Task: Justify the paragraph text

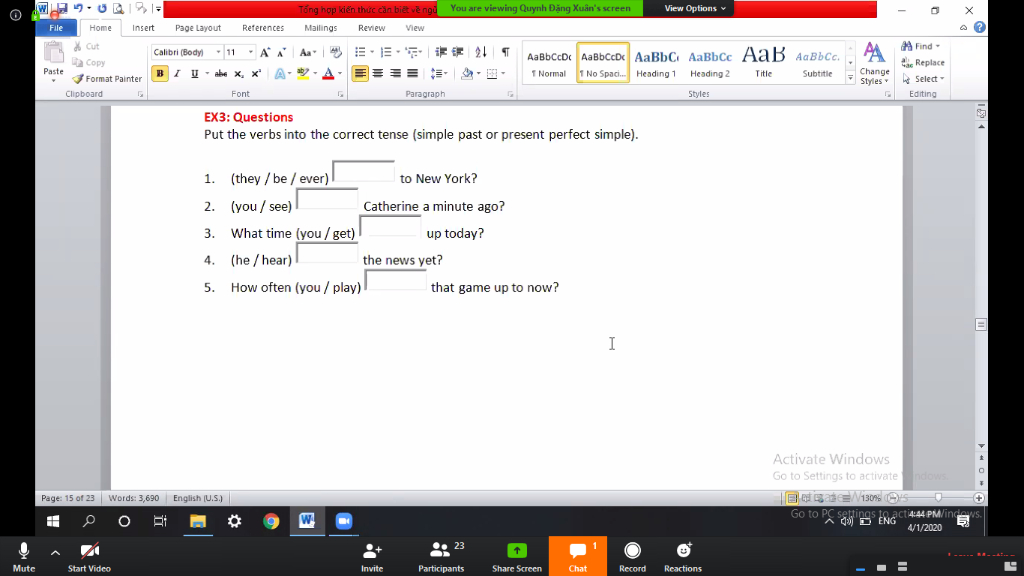Action: 412,74
